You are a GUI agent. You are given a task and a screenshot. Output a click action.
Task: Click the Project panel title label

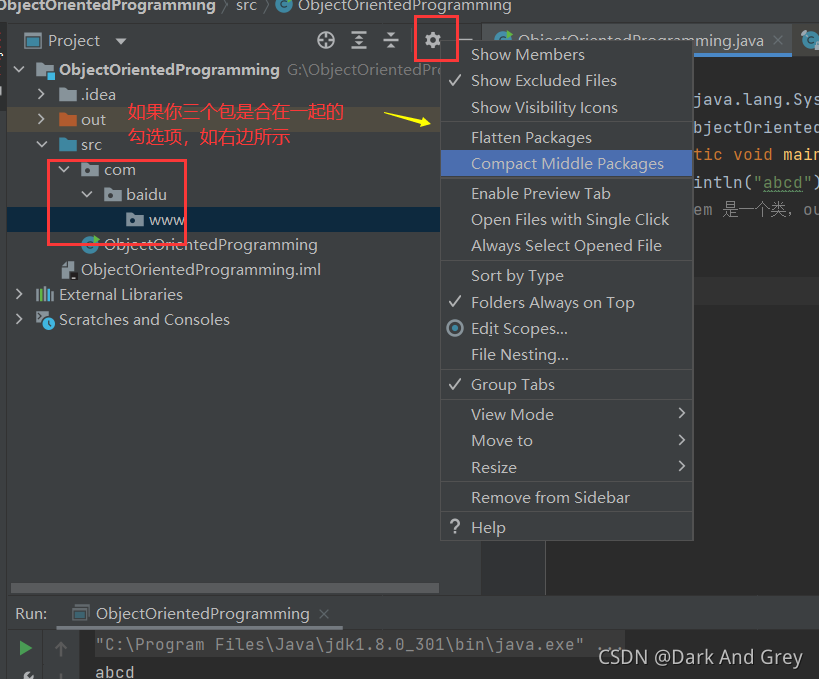74,41
